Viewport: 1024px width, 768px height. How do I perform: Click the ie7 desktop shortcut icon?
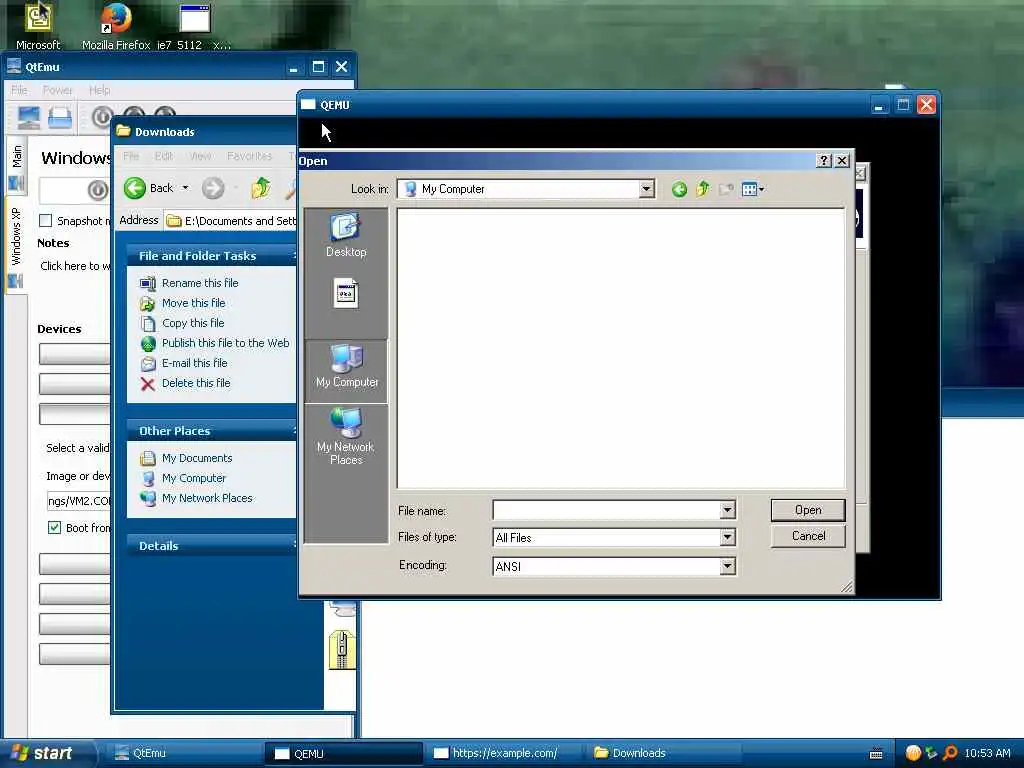coord(194,26)
